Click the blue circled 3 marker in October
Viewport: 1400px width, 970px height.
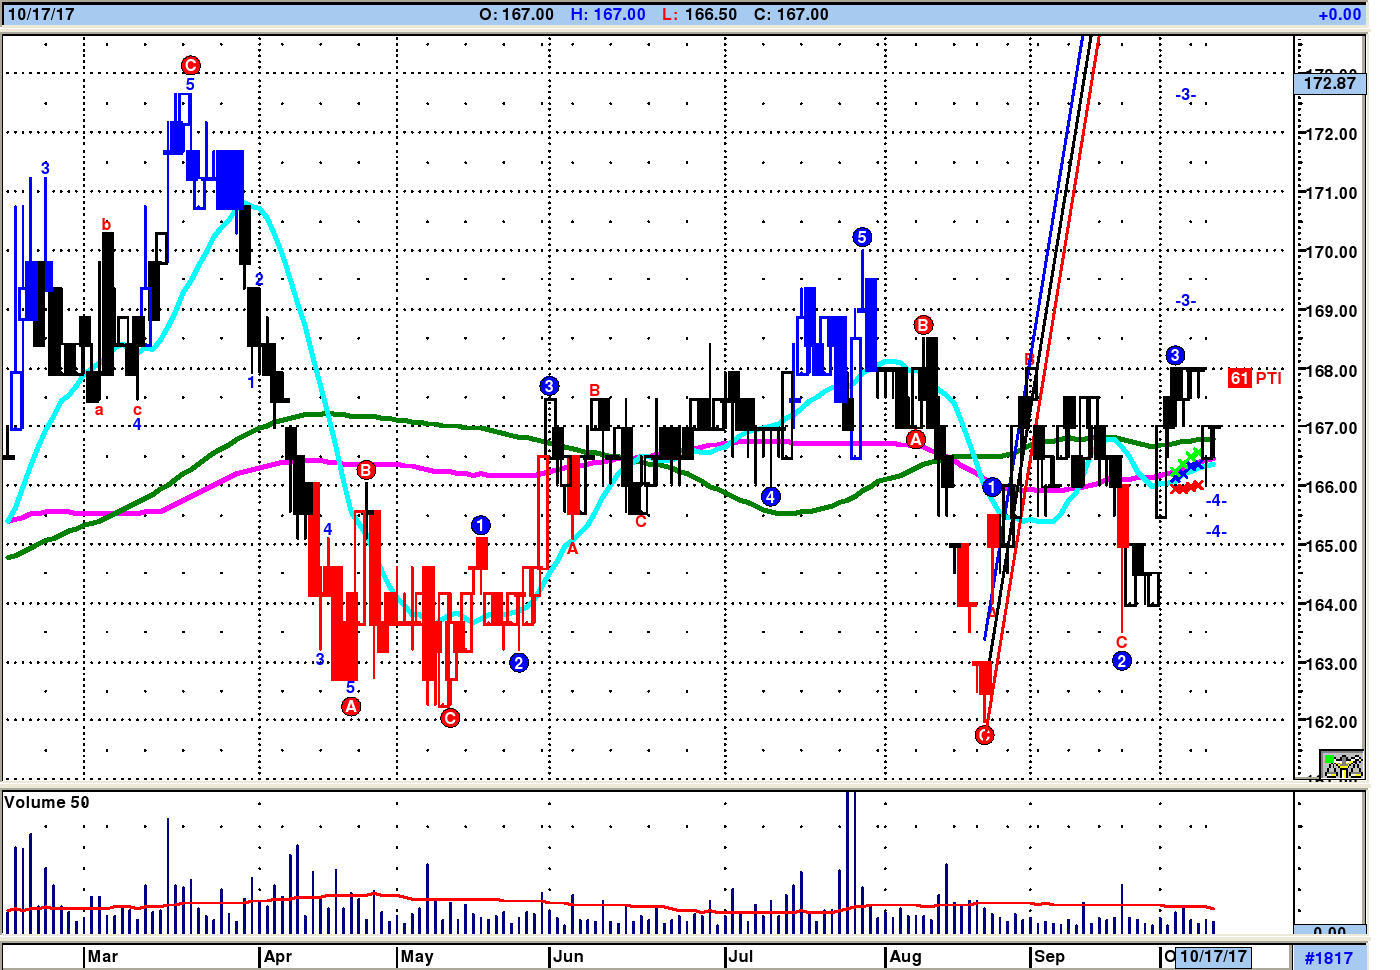point(1175,355)
